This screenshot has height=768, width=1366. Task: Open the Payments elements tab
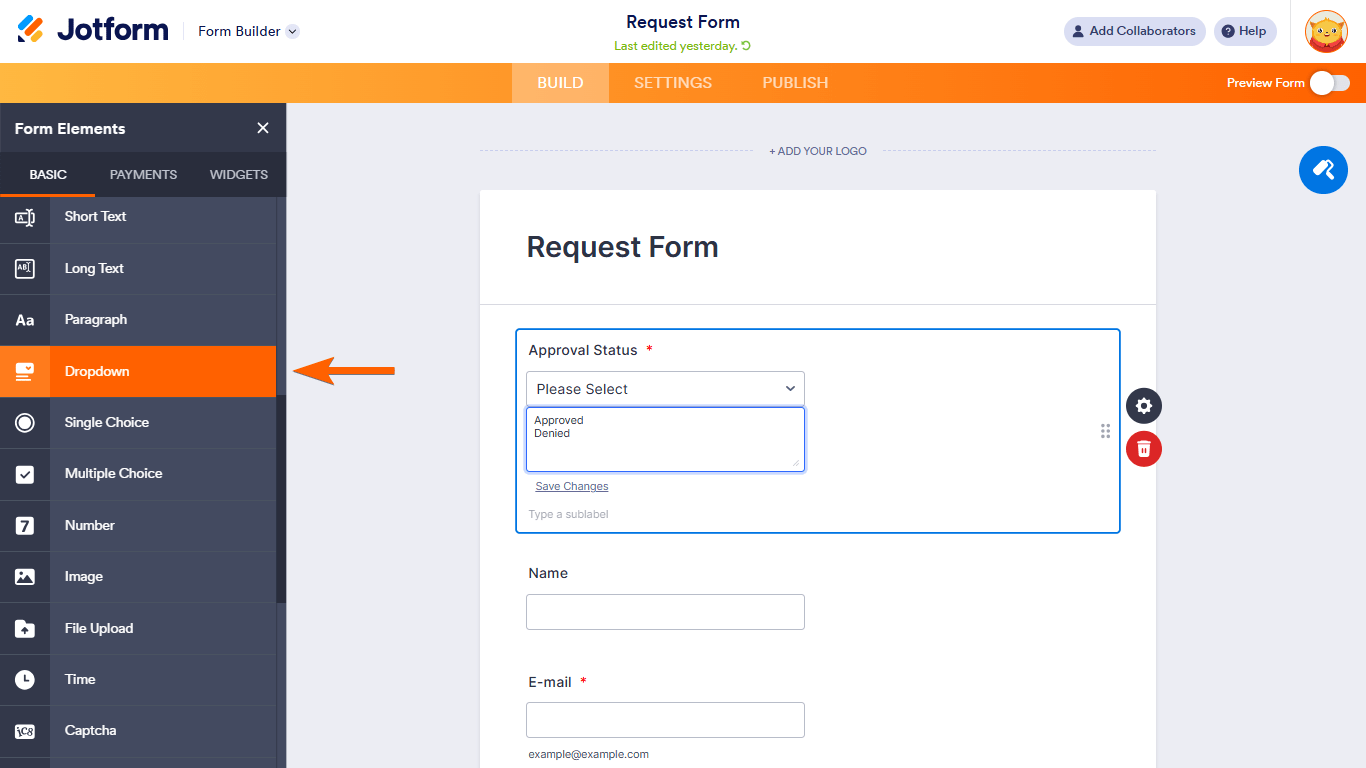tap(143, 174)
